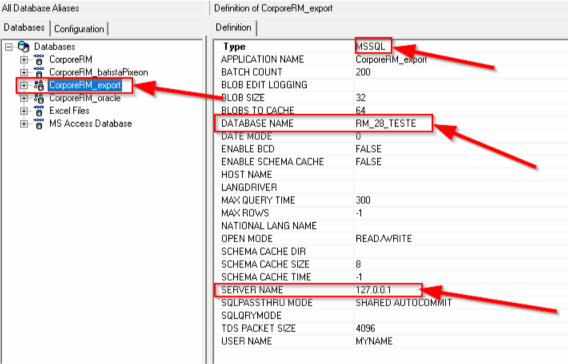
Task: Click the SCHEMA CACHE SIZE value 8
Action: point(358,264)
